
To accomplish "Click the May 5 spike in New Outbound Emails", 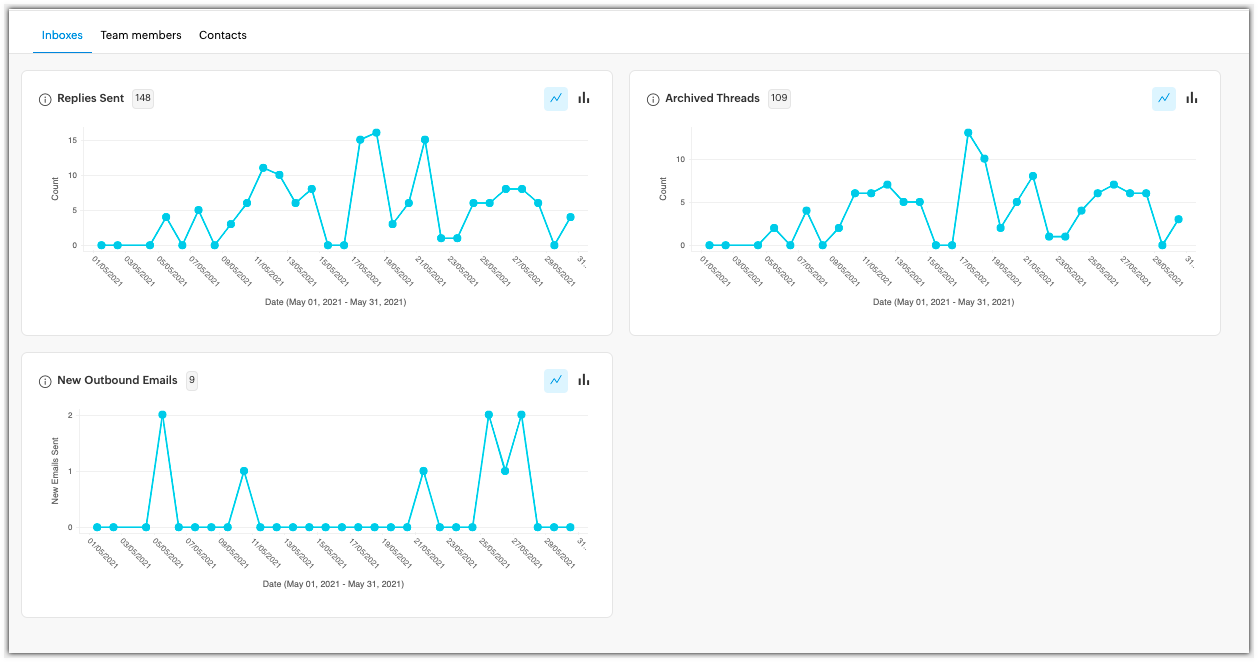I will [163, 412].
